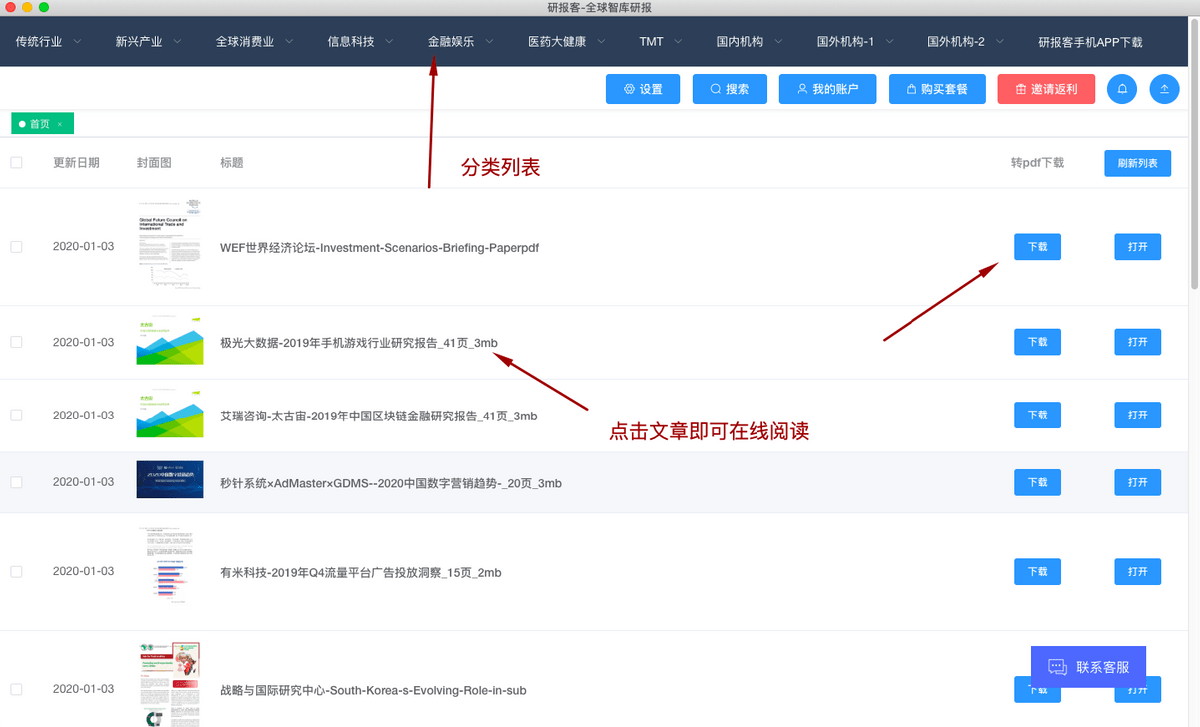1200x727 pixels.
Task: Click the 秒针系统 dark blue cover thumbnail
Action: click(170, 480)
